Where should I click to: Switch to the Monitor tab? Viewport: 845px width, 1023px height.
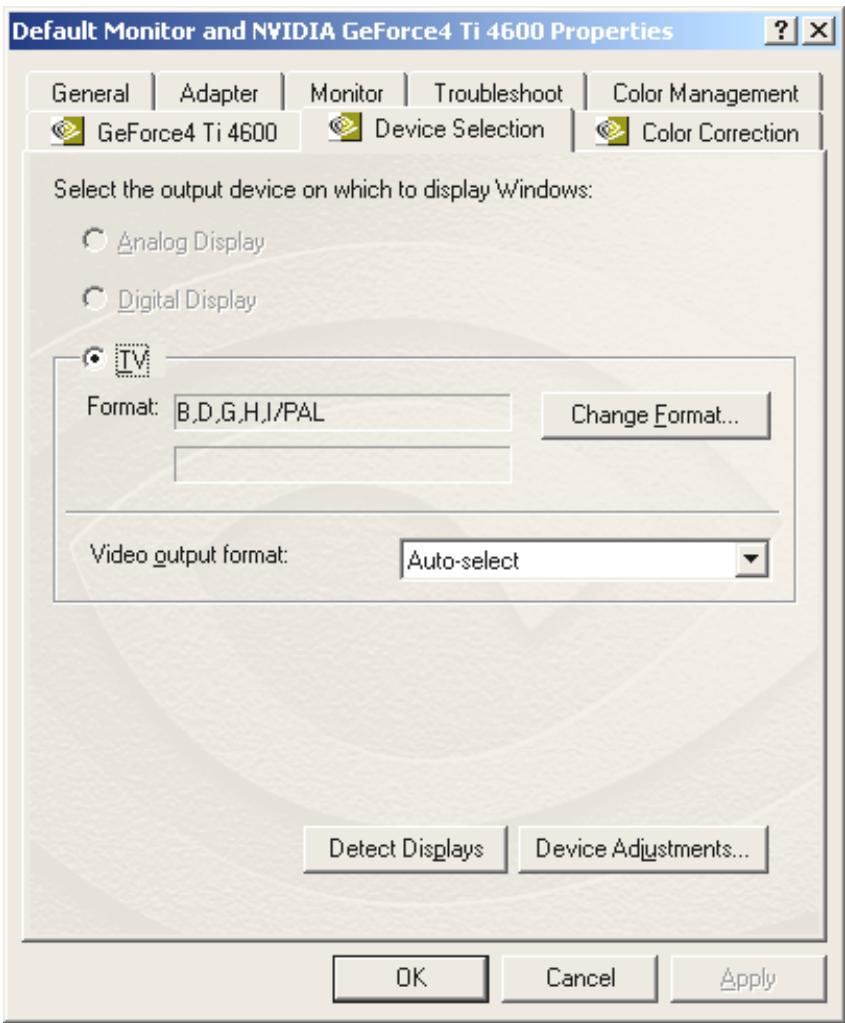(x=346, y=93)
